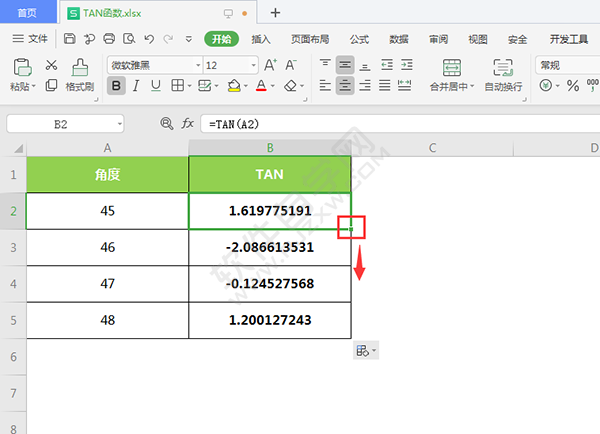The image size is (600, 434).
Task: Open the 首页 home tab
Action: pyautogui.click(x=28, y=13)
